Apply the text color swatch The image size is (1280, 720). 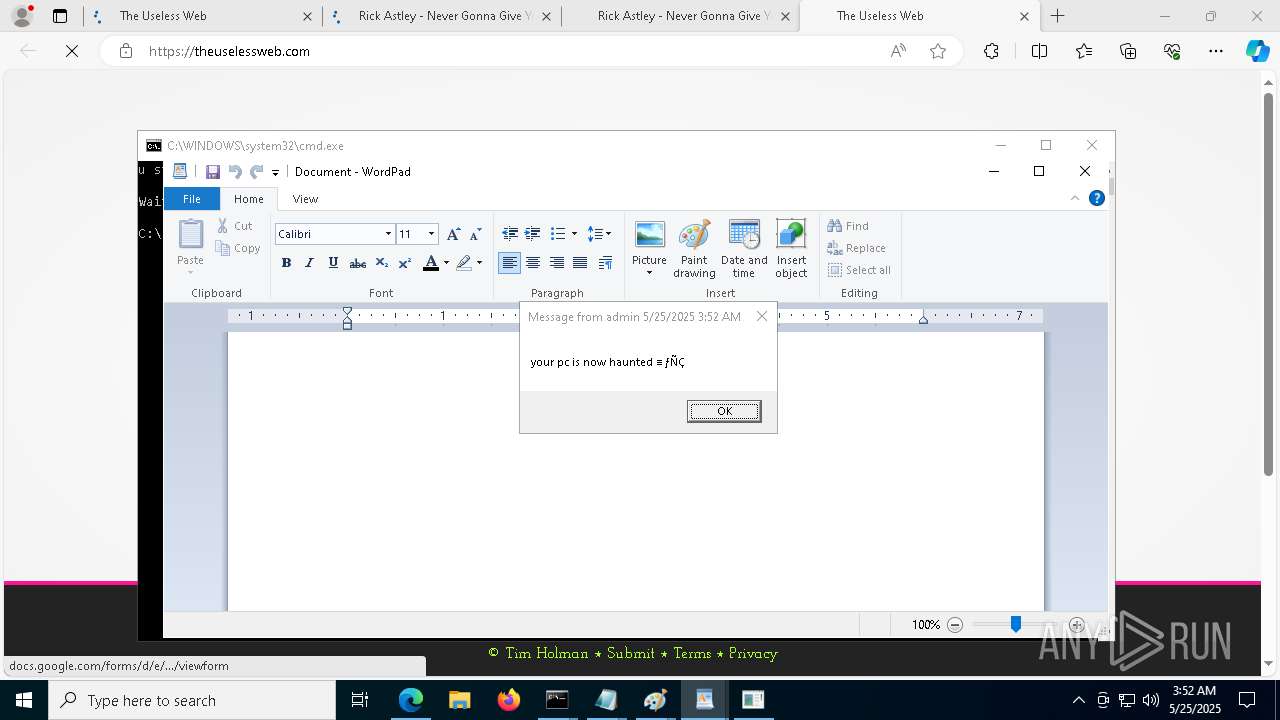point(430,263)
